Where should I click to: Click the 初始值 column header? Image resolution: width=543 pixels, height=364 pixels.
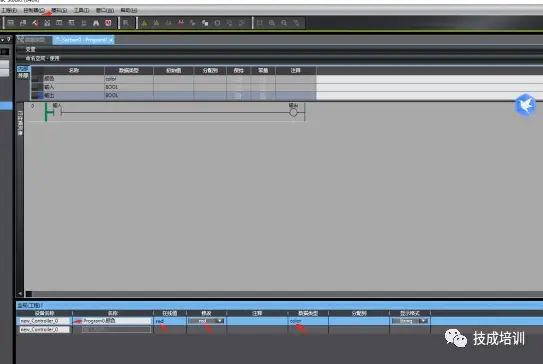pyautogui.click(x=173, y=71)
